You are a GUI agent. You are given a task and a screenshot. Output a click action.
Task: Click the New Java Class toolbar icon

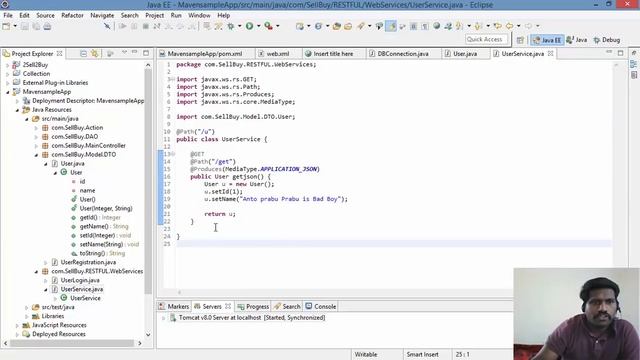[318, 26]
